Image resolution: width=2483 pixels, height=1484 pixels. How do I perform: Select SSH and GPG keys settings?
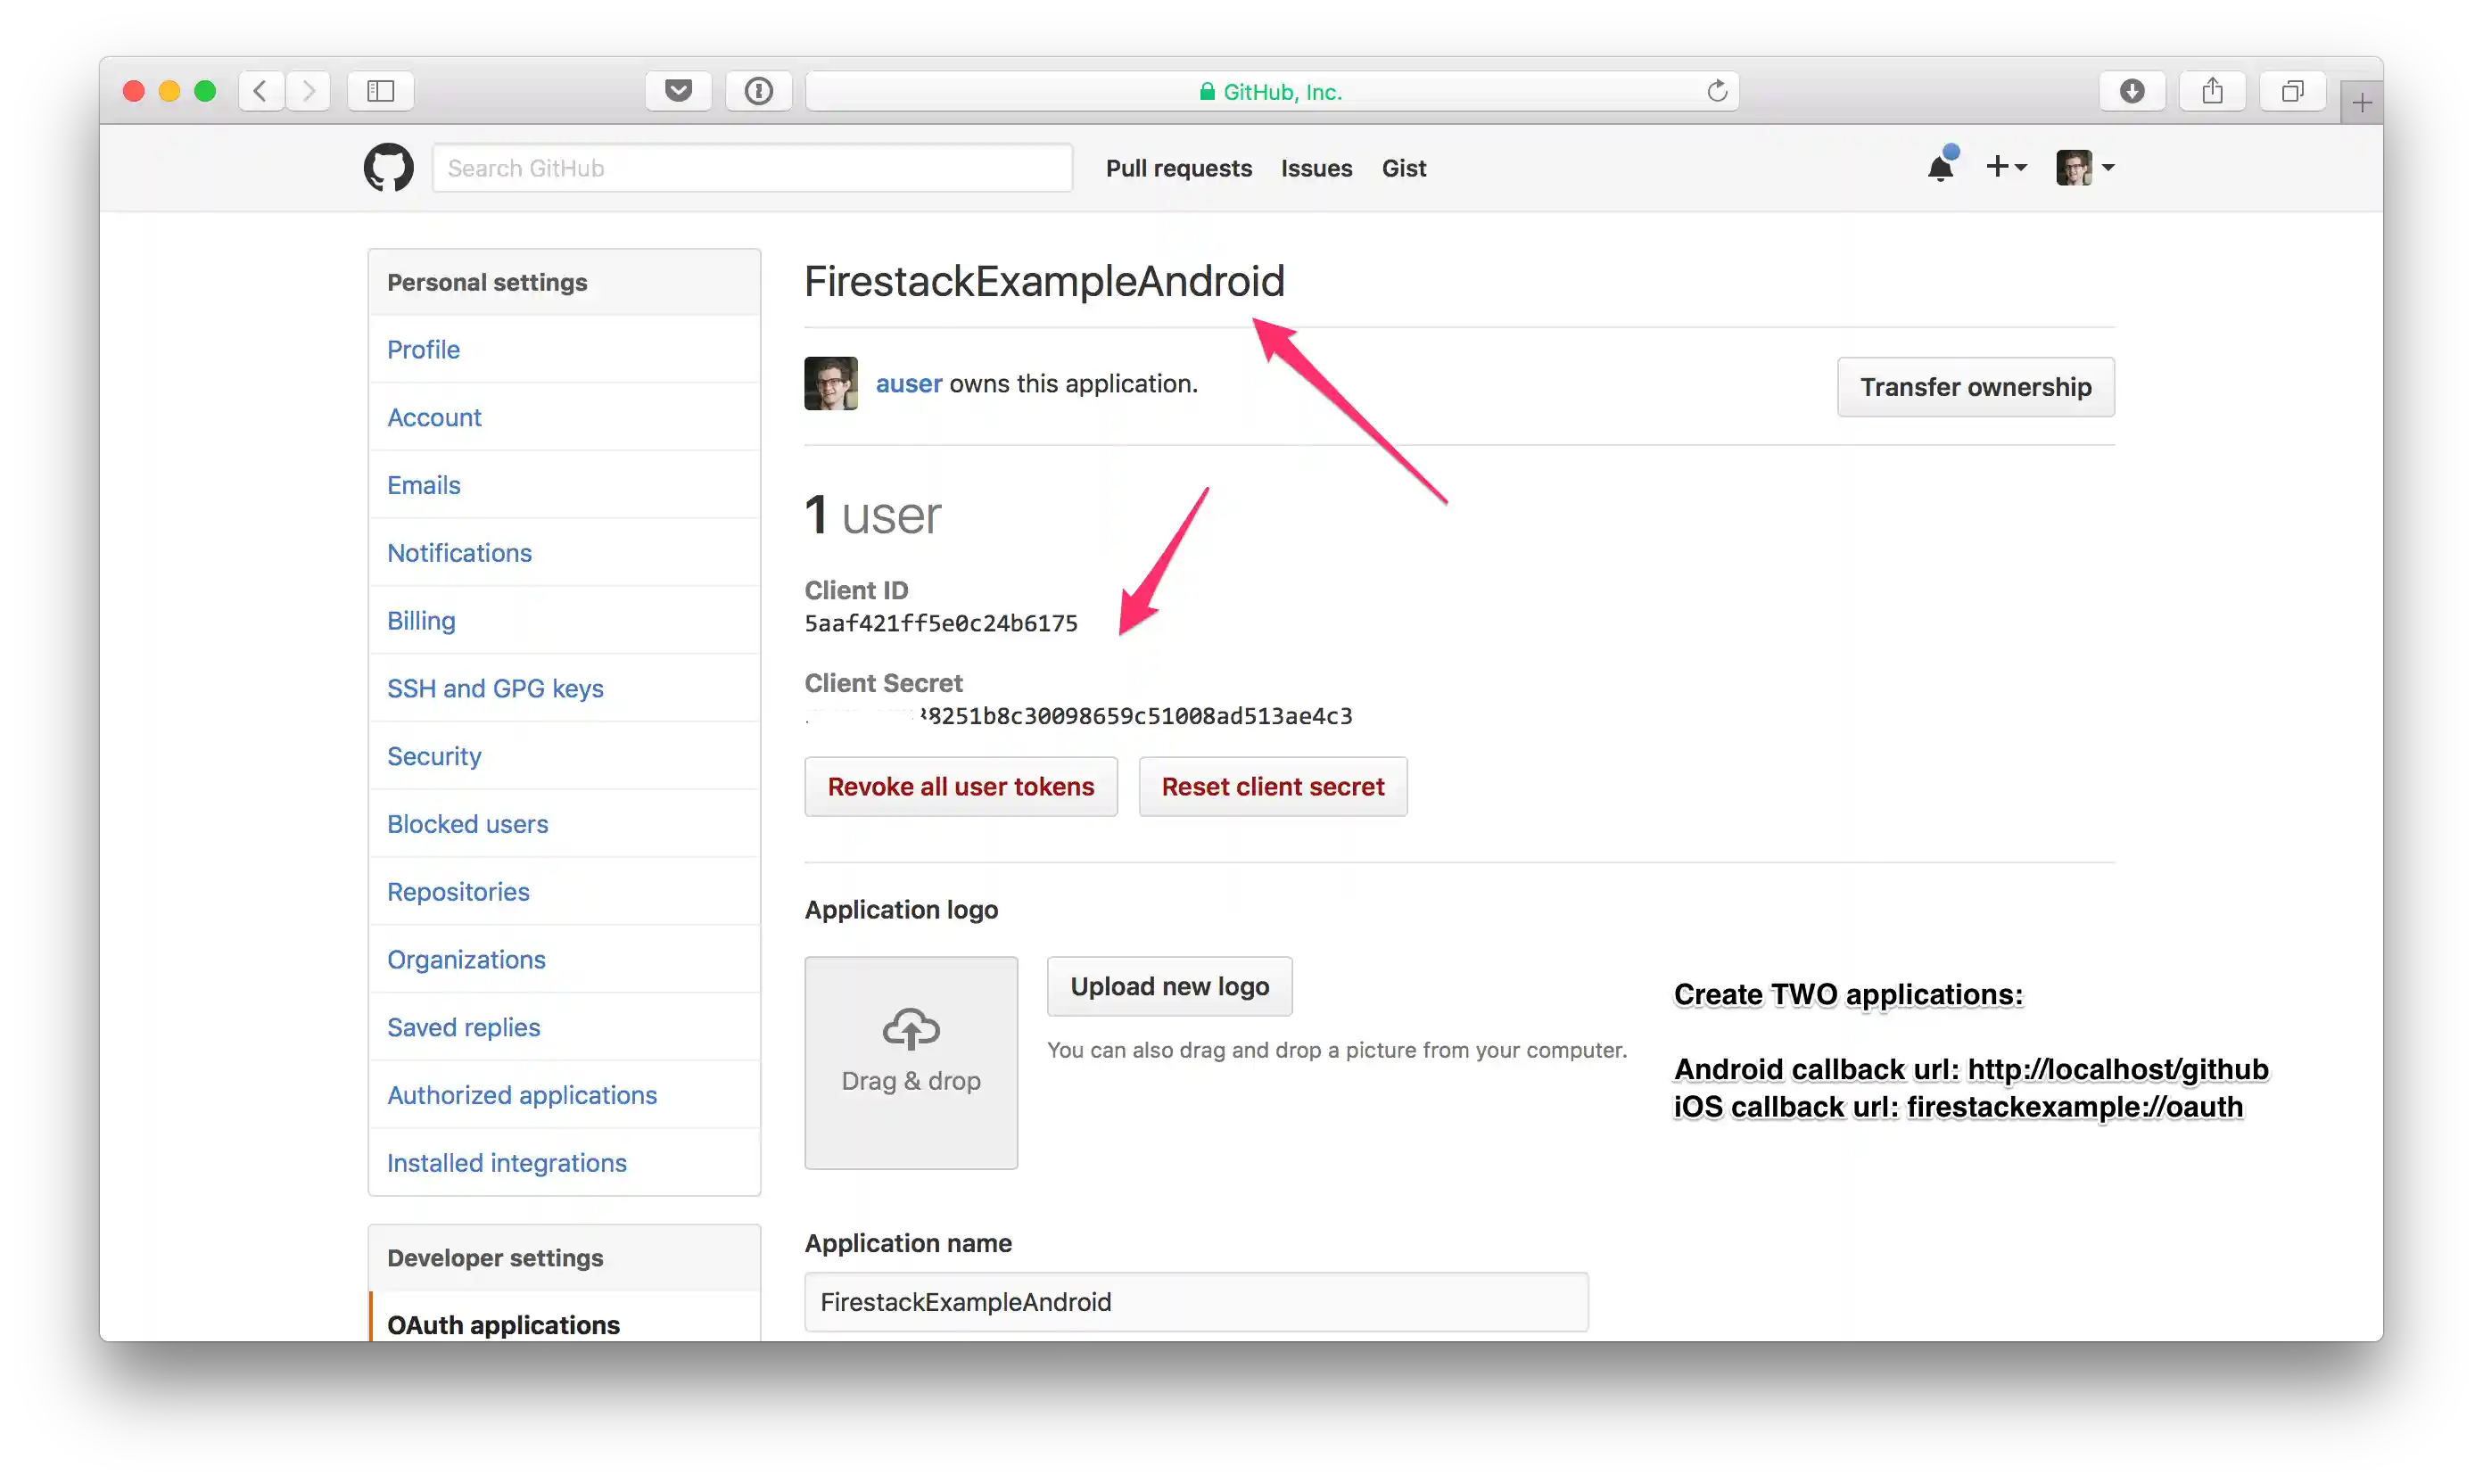(x=495, y=688)
